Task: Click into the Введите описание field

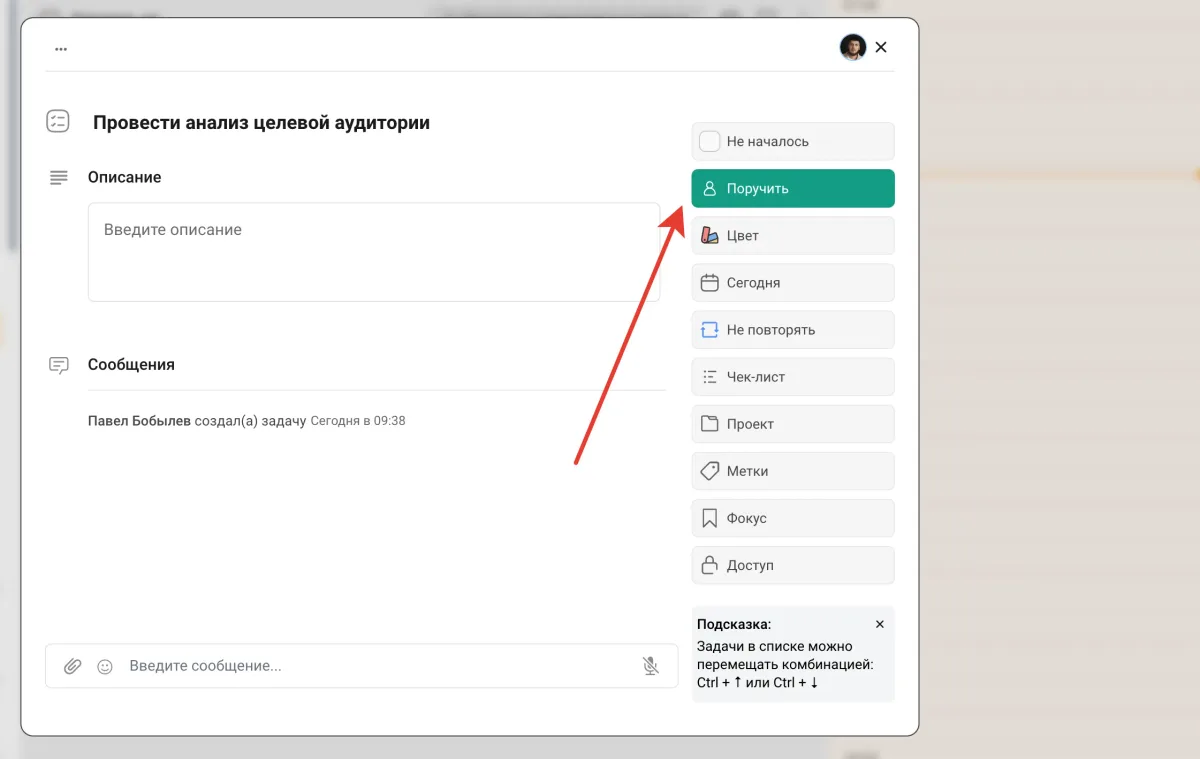Action: 373,252
